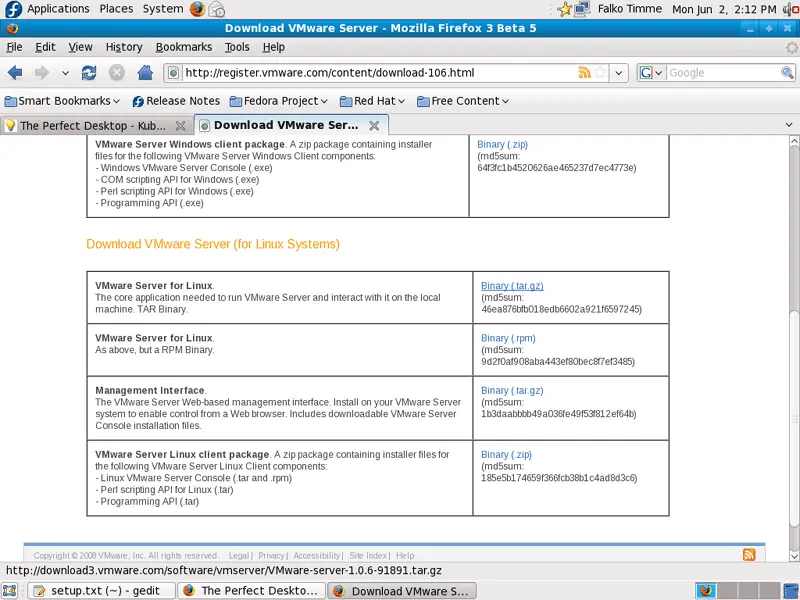Open the network status tray icon
This screenshot has height=600, width=800.
(582, 9)
